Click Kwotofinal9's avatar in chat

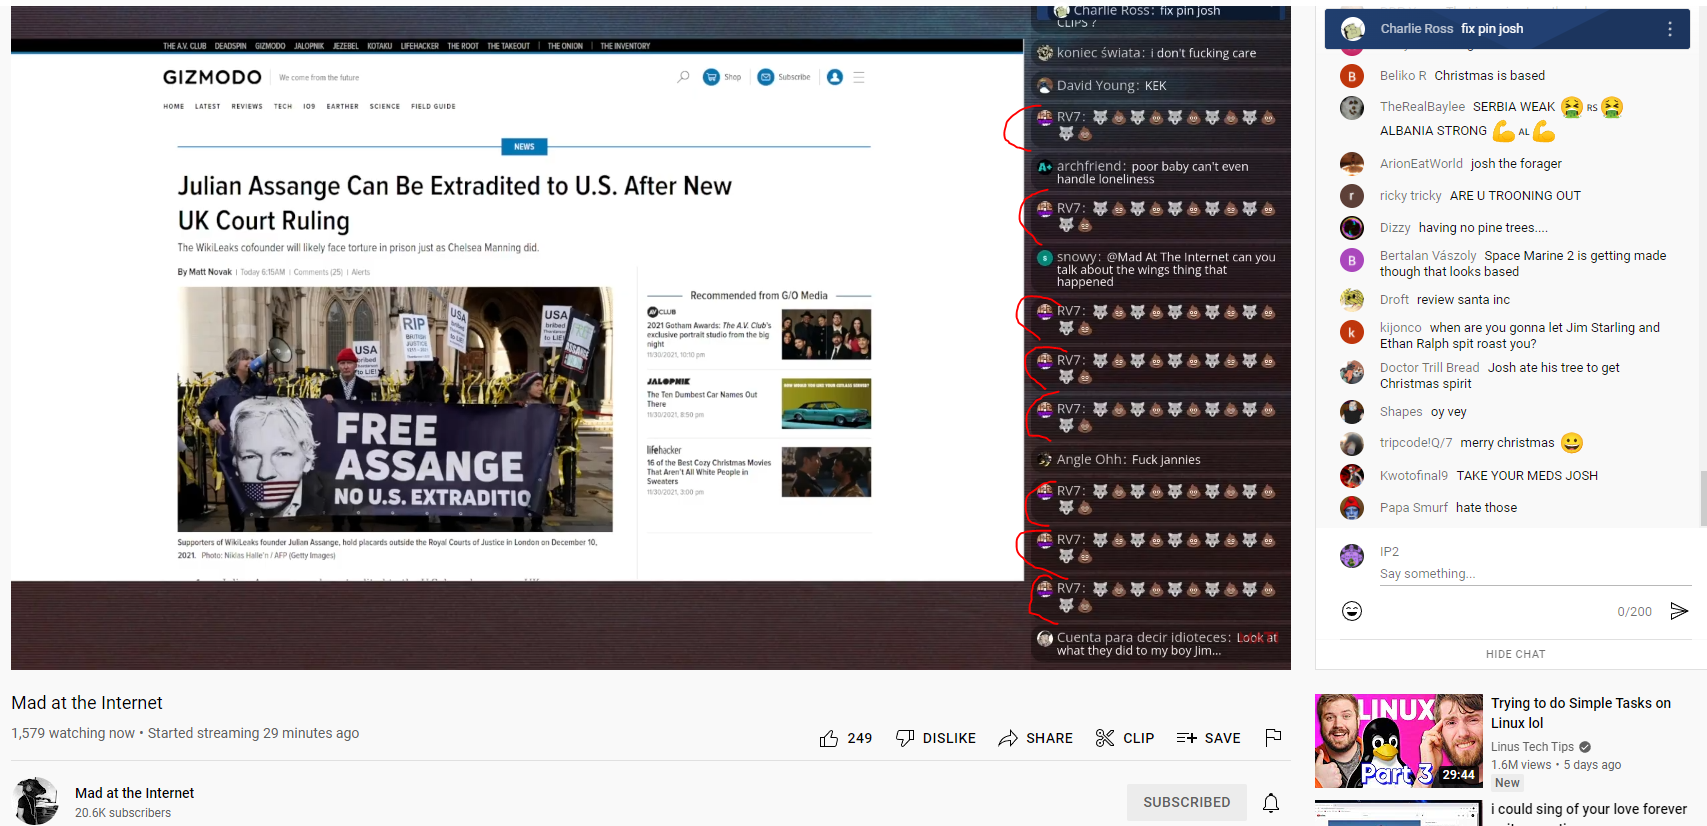pos(1352,476)
